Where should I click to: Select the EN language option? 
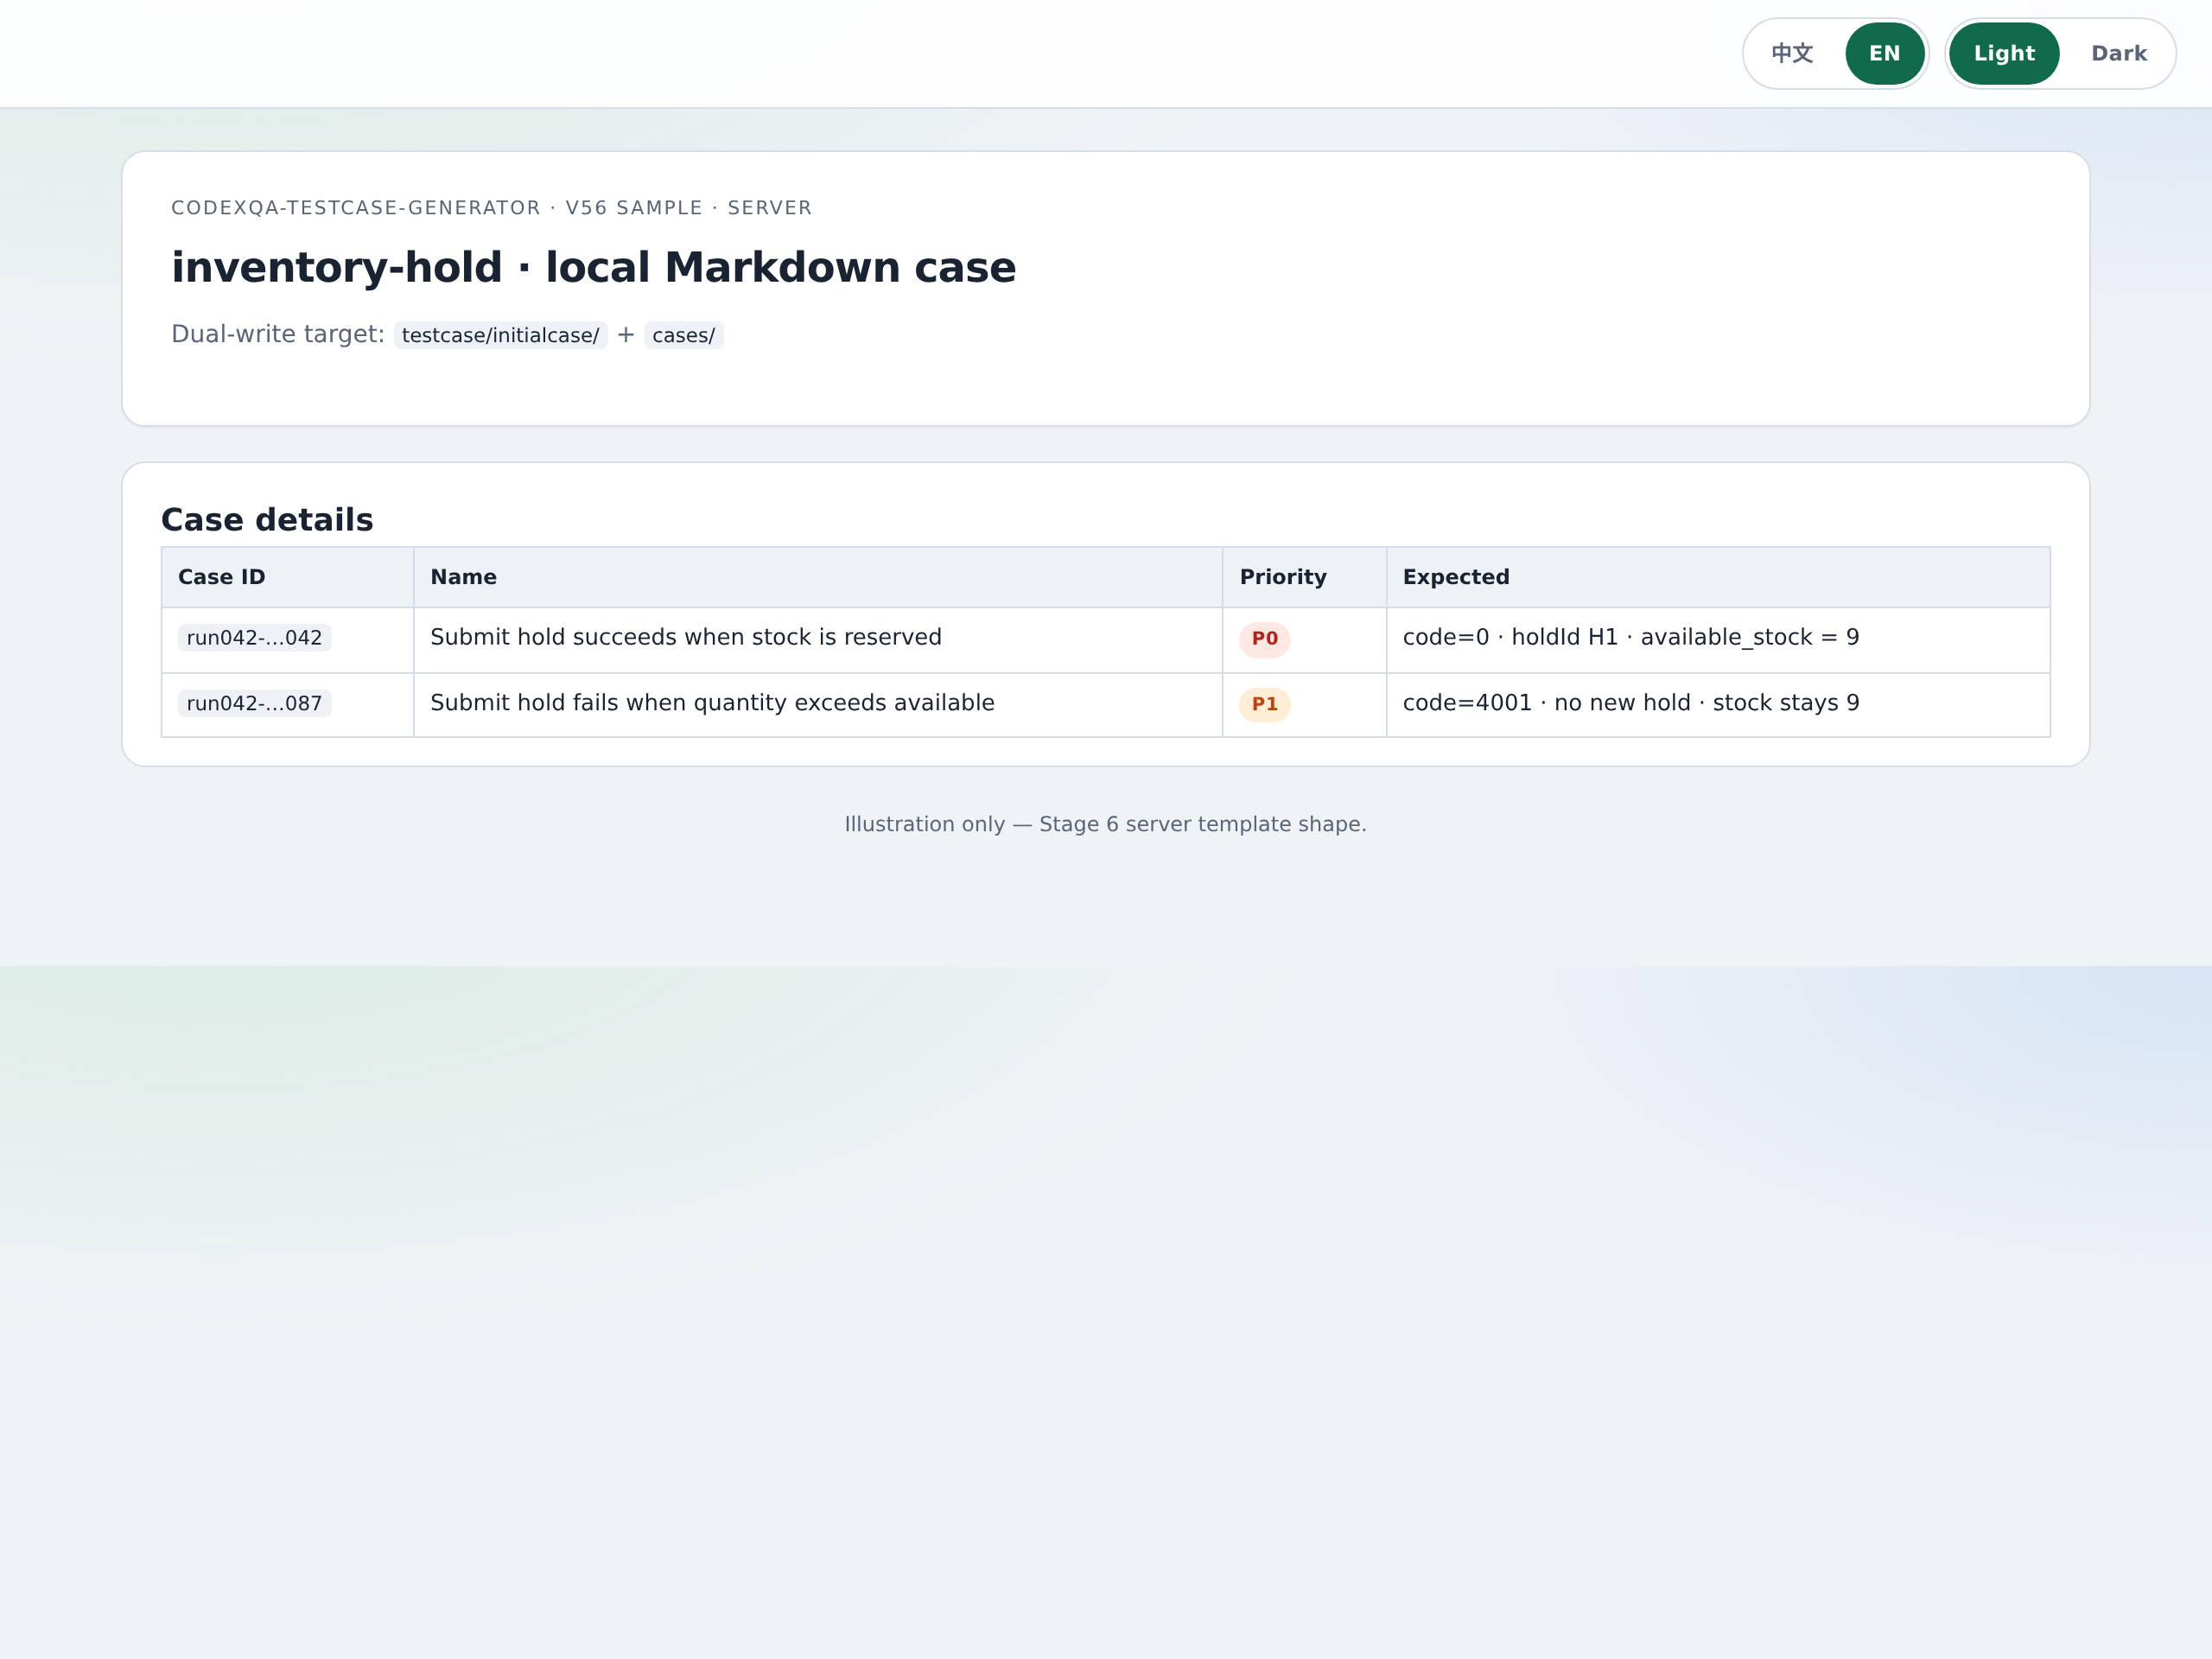click(1884, 53)
